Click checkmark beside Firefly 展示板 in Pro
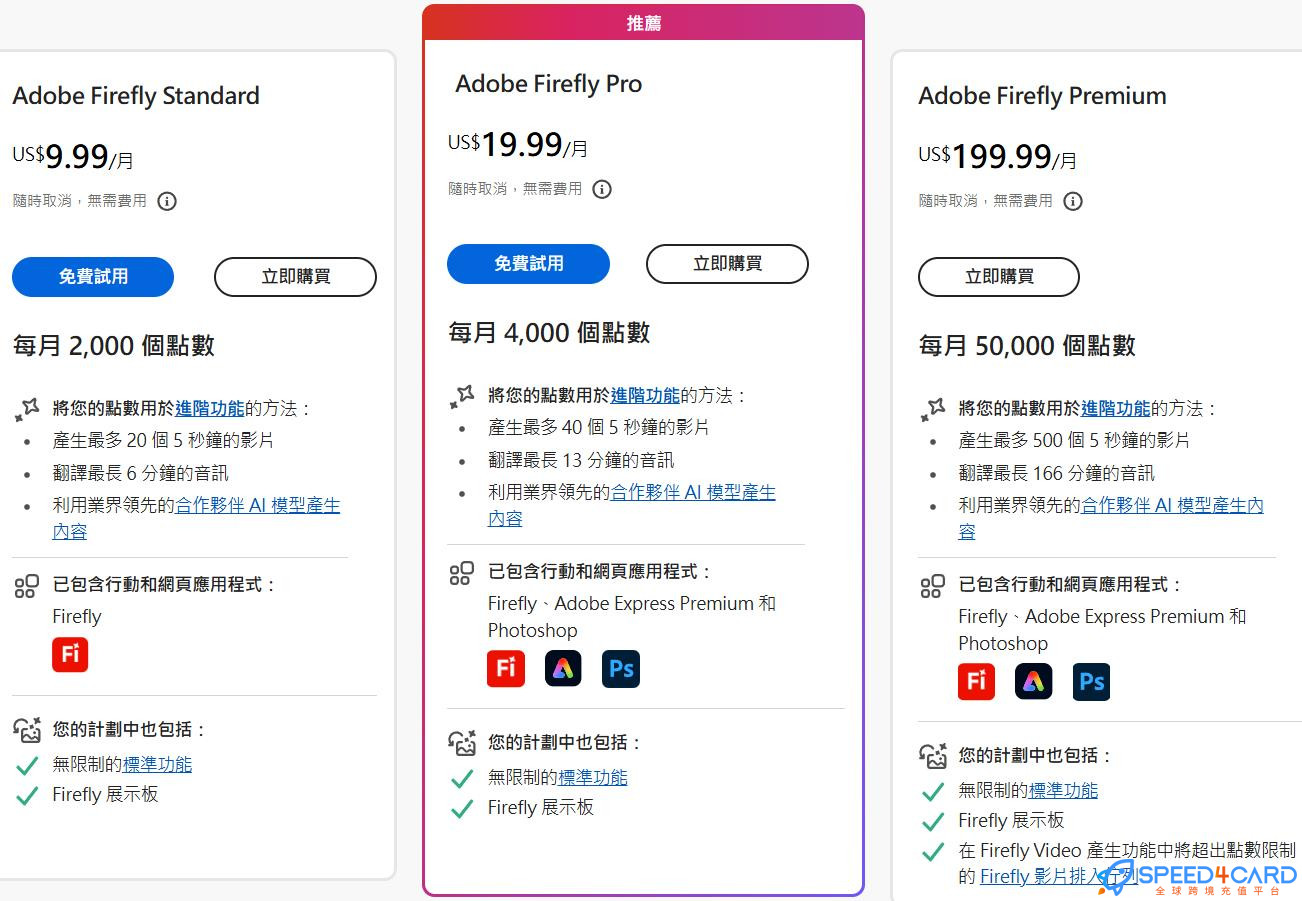Image resolution: width=1302 pixels, height=901 pixels. (x=461, y=808)
